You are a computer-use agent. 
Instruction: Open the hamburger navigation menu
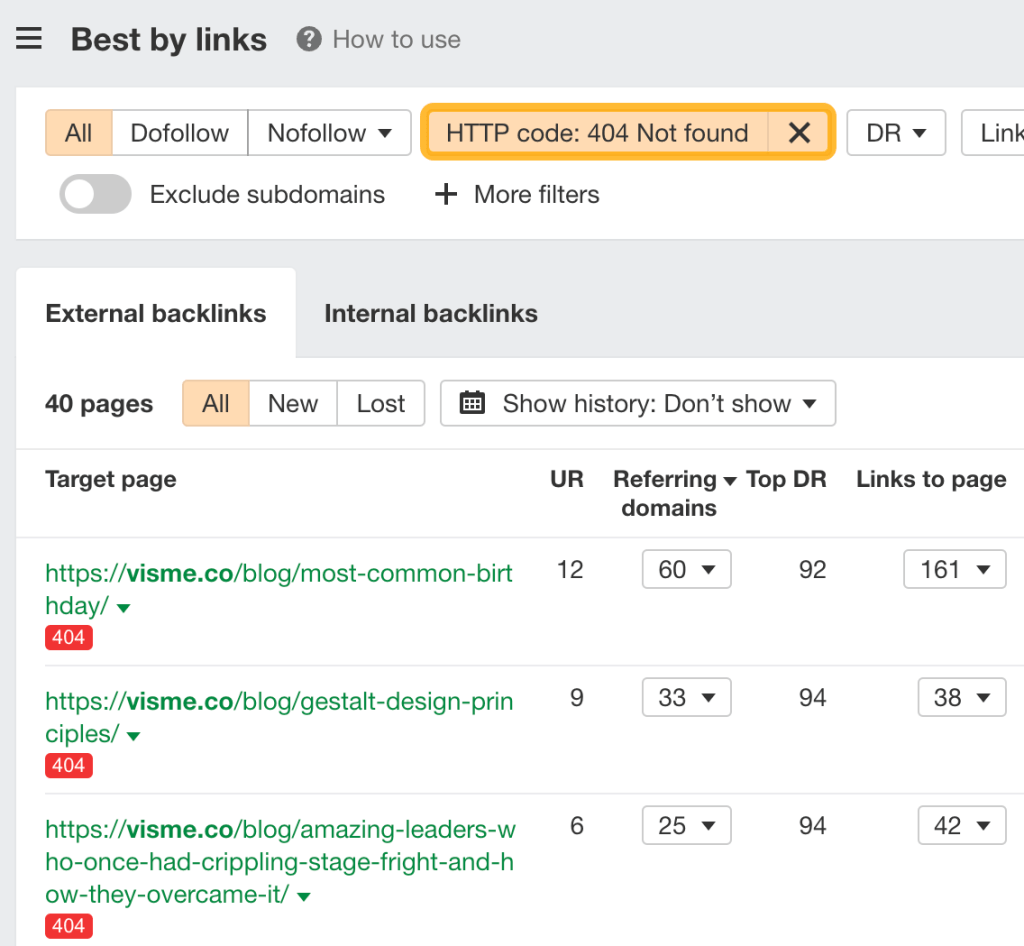coord(28,38)
